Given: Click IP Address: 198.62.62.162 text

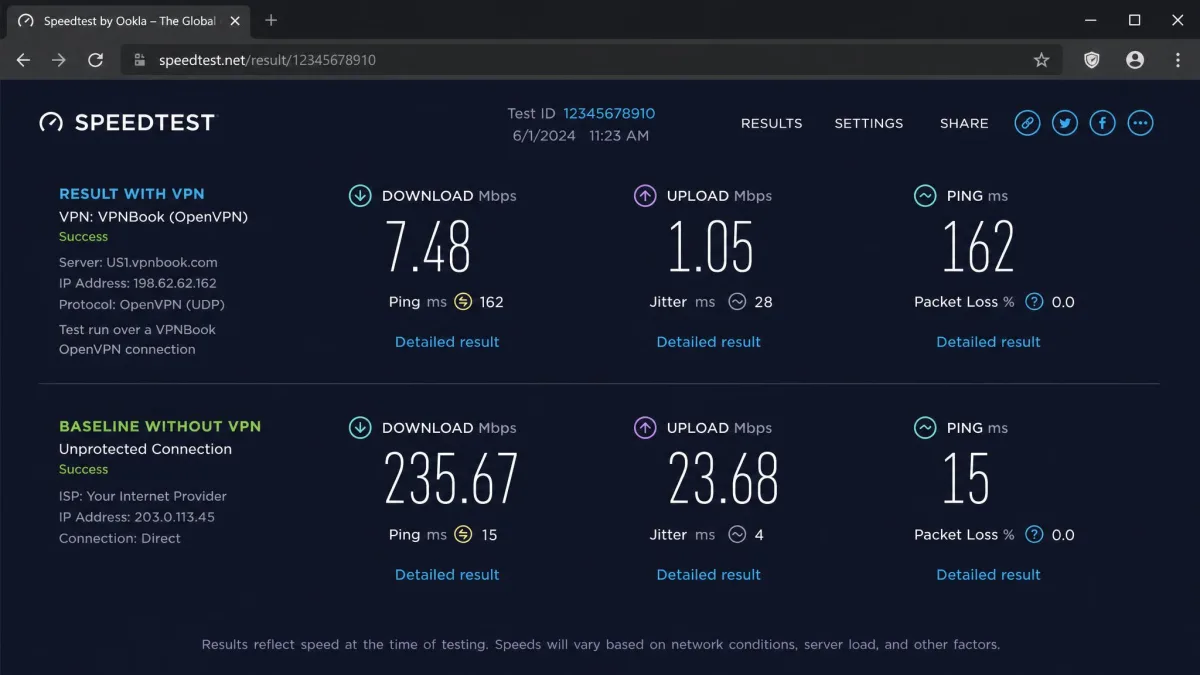Looking at the screenshot, I should [138, 284].
